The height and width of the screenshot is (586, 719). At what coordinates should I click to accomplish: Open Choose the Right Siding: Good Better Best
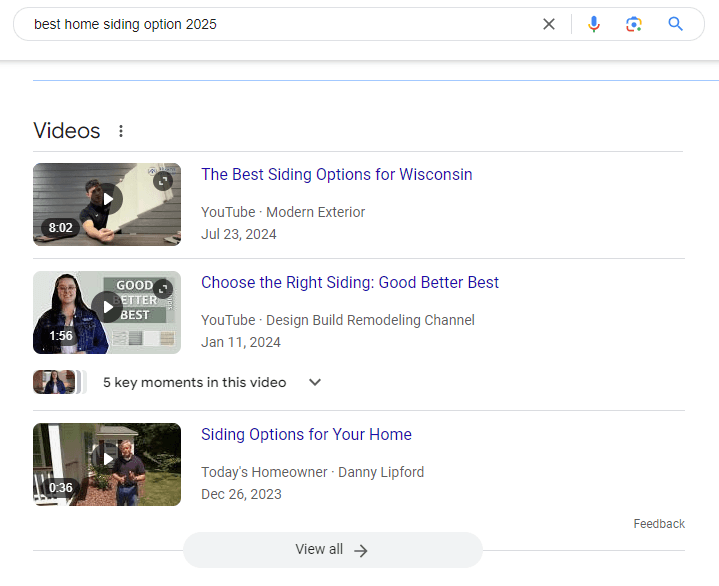pos(350,282)
